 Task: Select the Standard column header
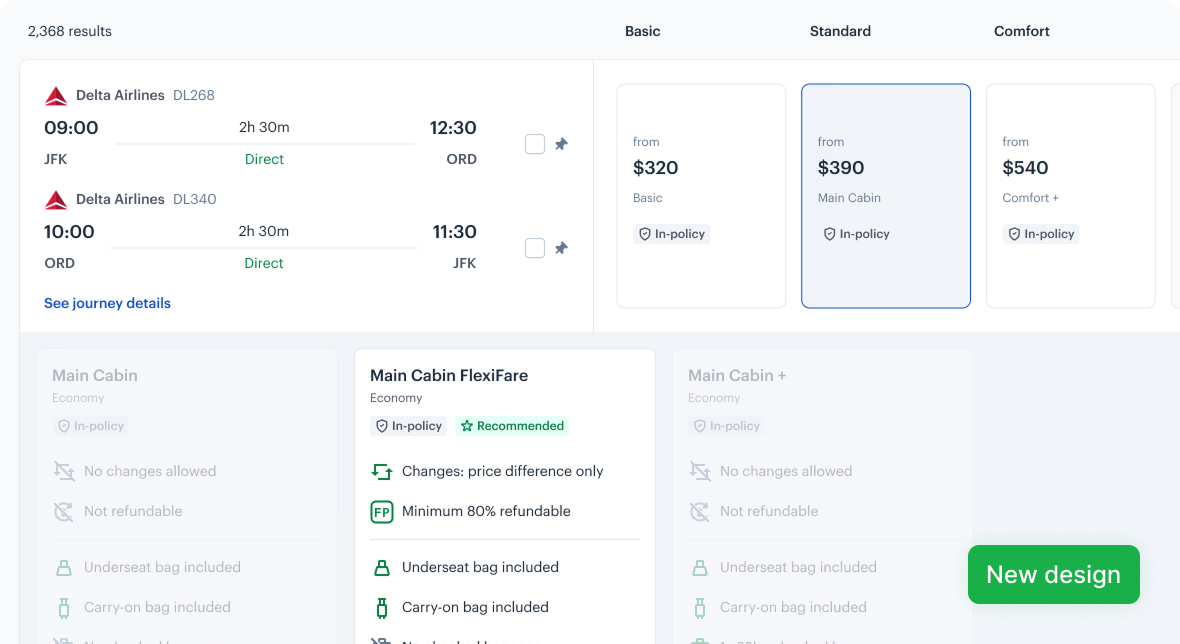click(x=840, y=31)
